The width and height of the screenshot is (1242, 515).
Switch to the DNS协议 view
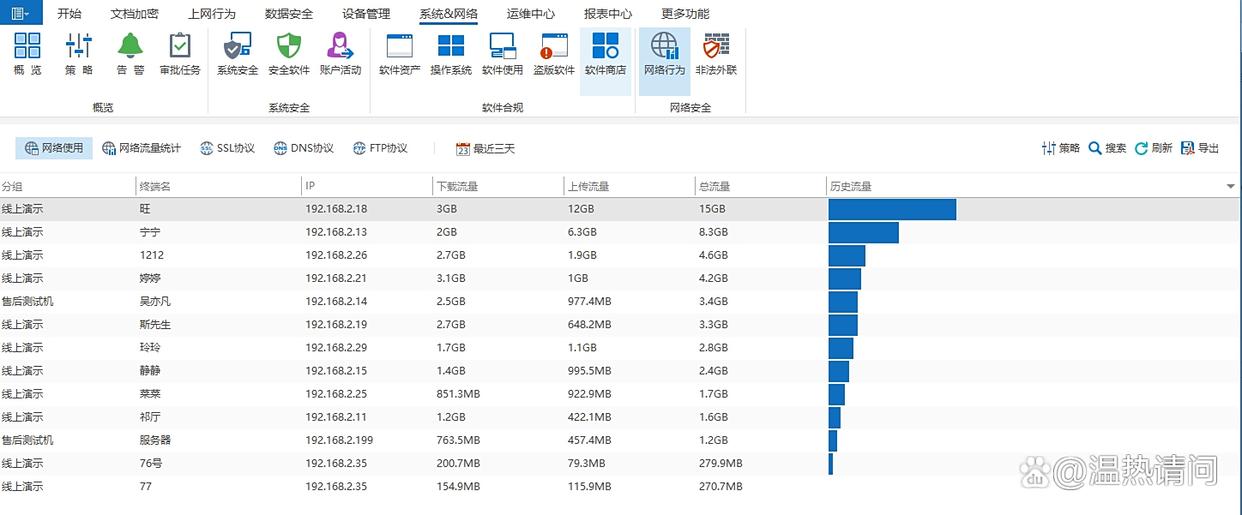click(x=303, y=148)
